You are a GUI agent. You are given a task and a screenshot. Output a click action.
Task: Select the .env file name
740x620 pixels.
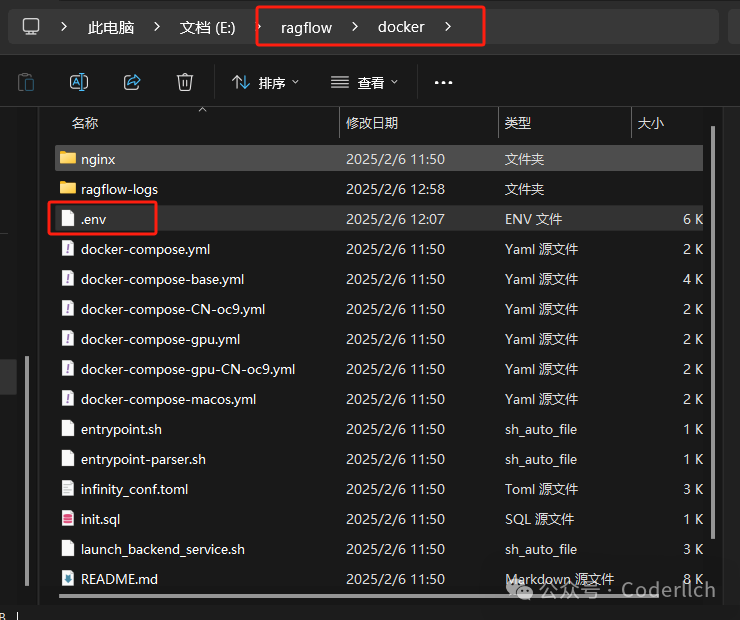coord(93,219)
